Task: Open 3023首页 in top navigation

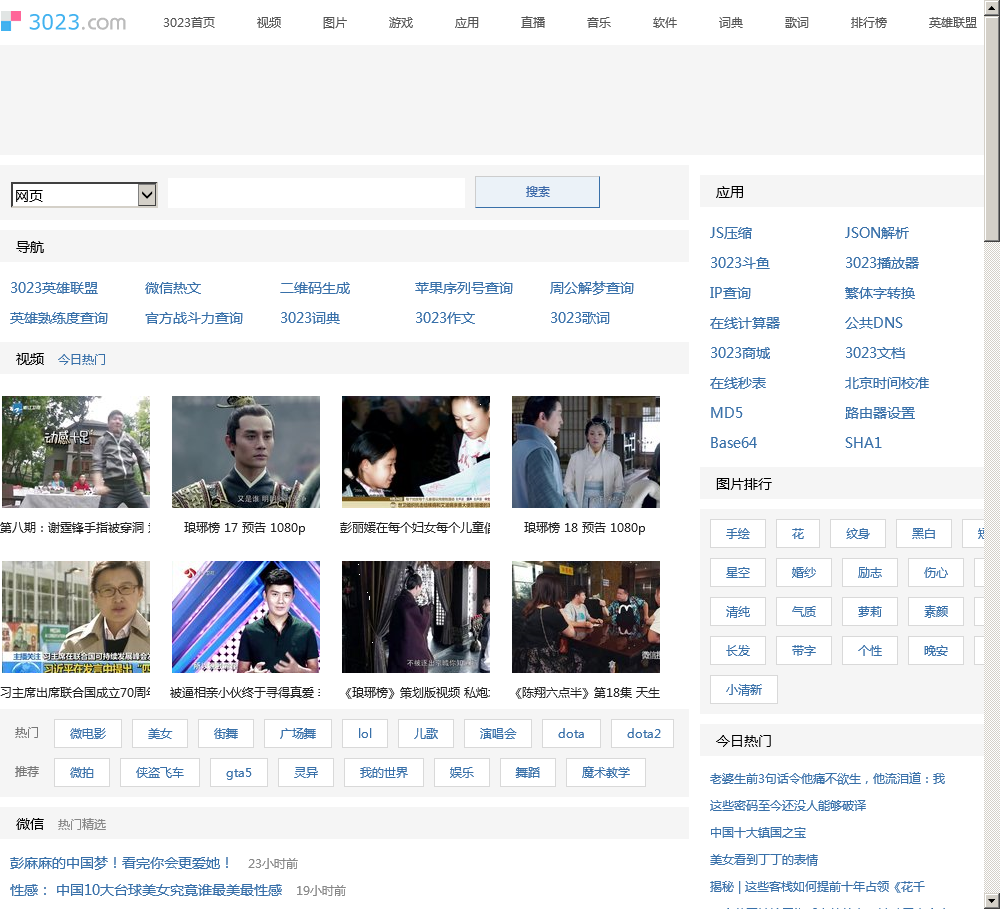Action: point(189,22)
